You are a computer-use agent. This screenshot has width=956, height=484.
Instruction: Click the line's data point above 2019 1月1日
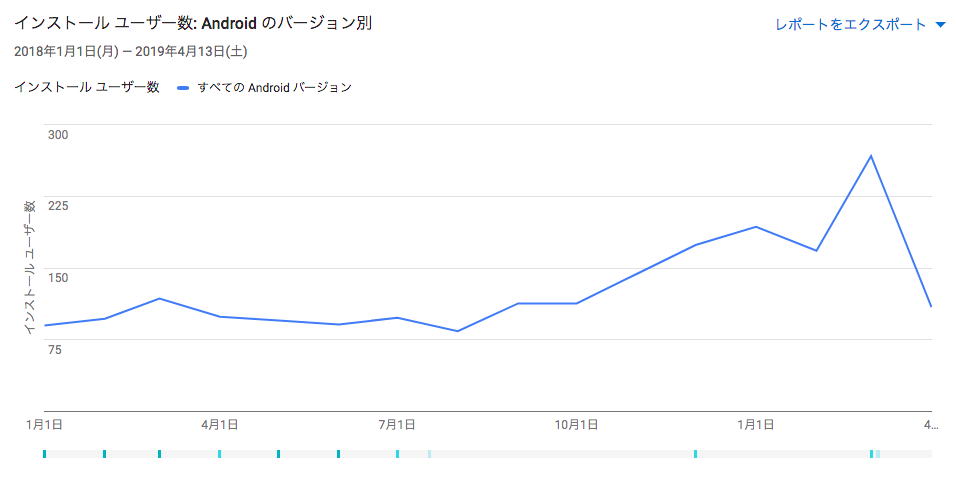[x=757, y=227]
